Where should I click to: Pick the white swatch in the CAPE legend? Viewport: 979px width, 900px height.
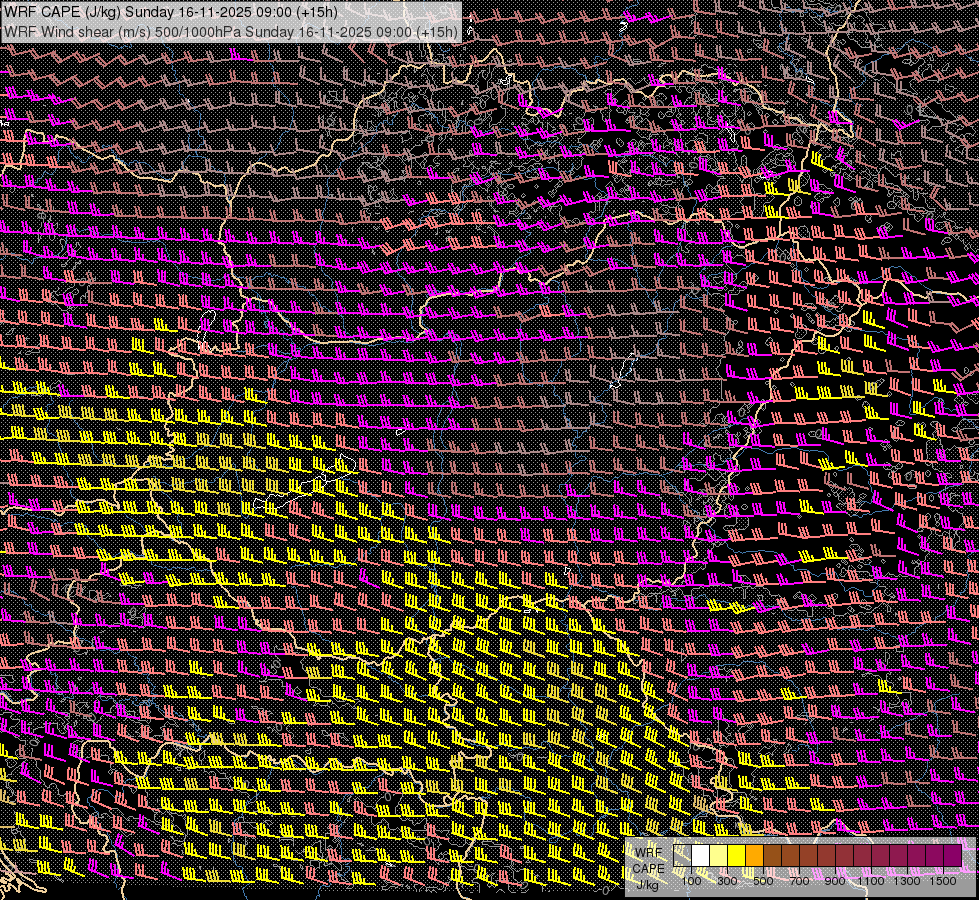pyautogui.click(x=701, y=856)
